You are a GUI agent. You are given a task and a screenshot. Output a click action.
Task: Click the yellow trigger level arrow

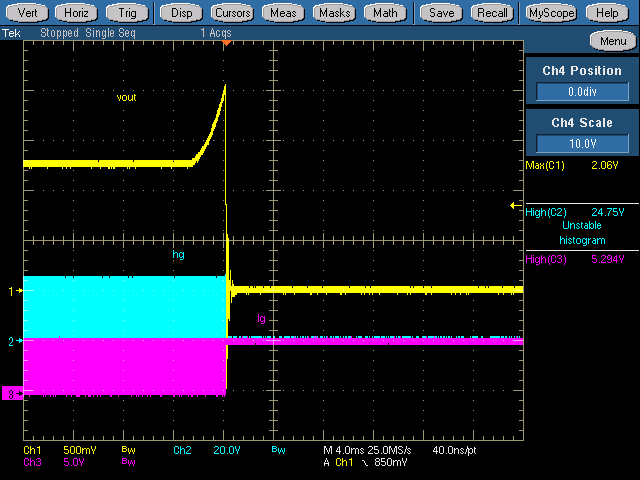point(516,206)
